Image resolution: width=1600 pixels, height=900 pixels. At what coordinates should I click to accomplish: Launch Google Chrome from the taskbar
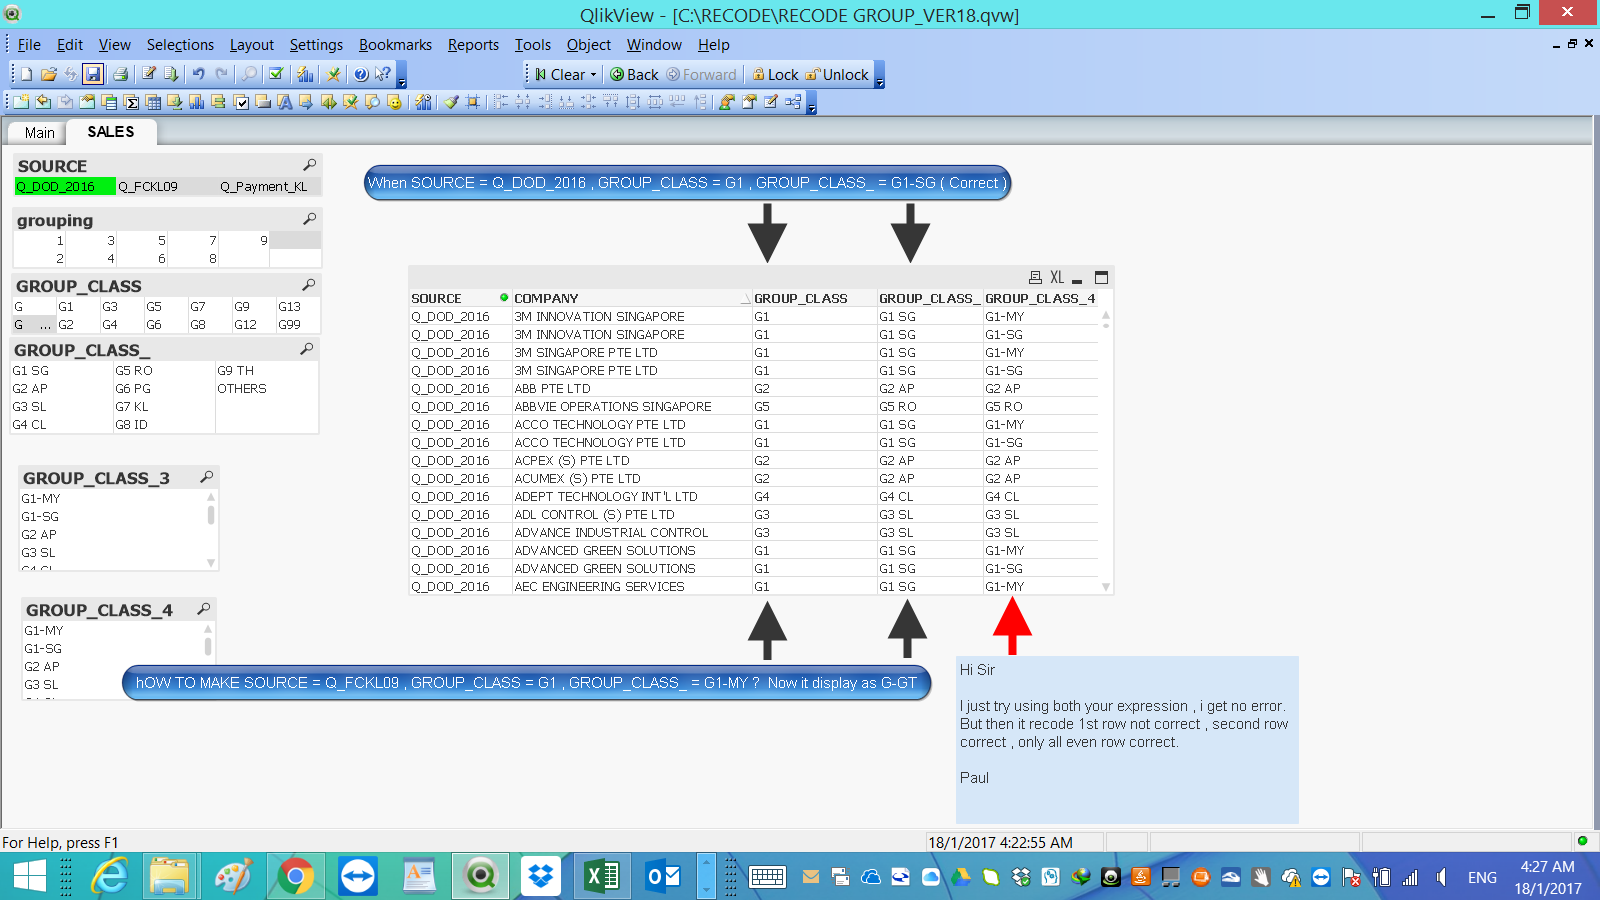(295, 877)
